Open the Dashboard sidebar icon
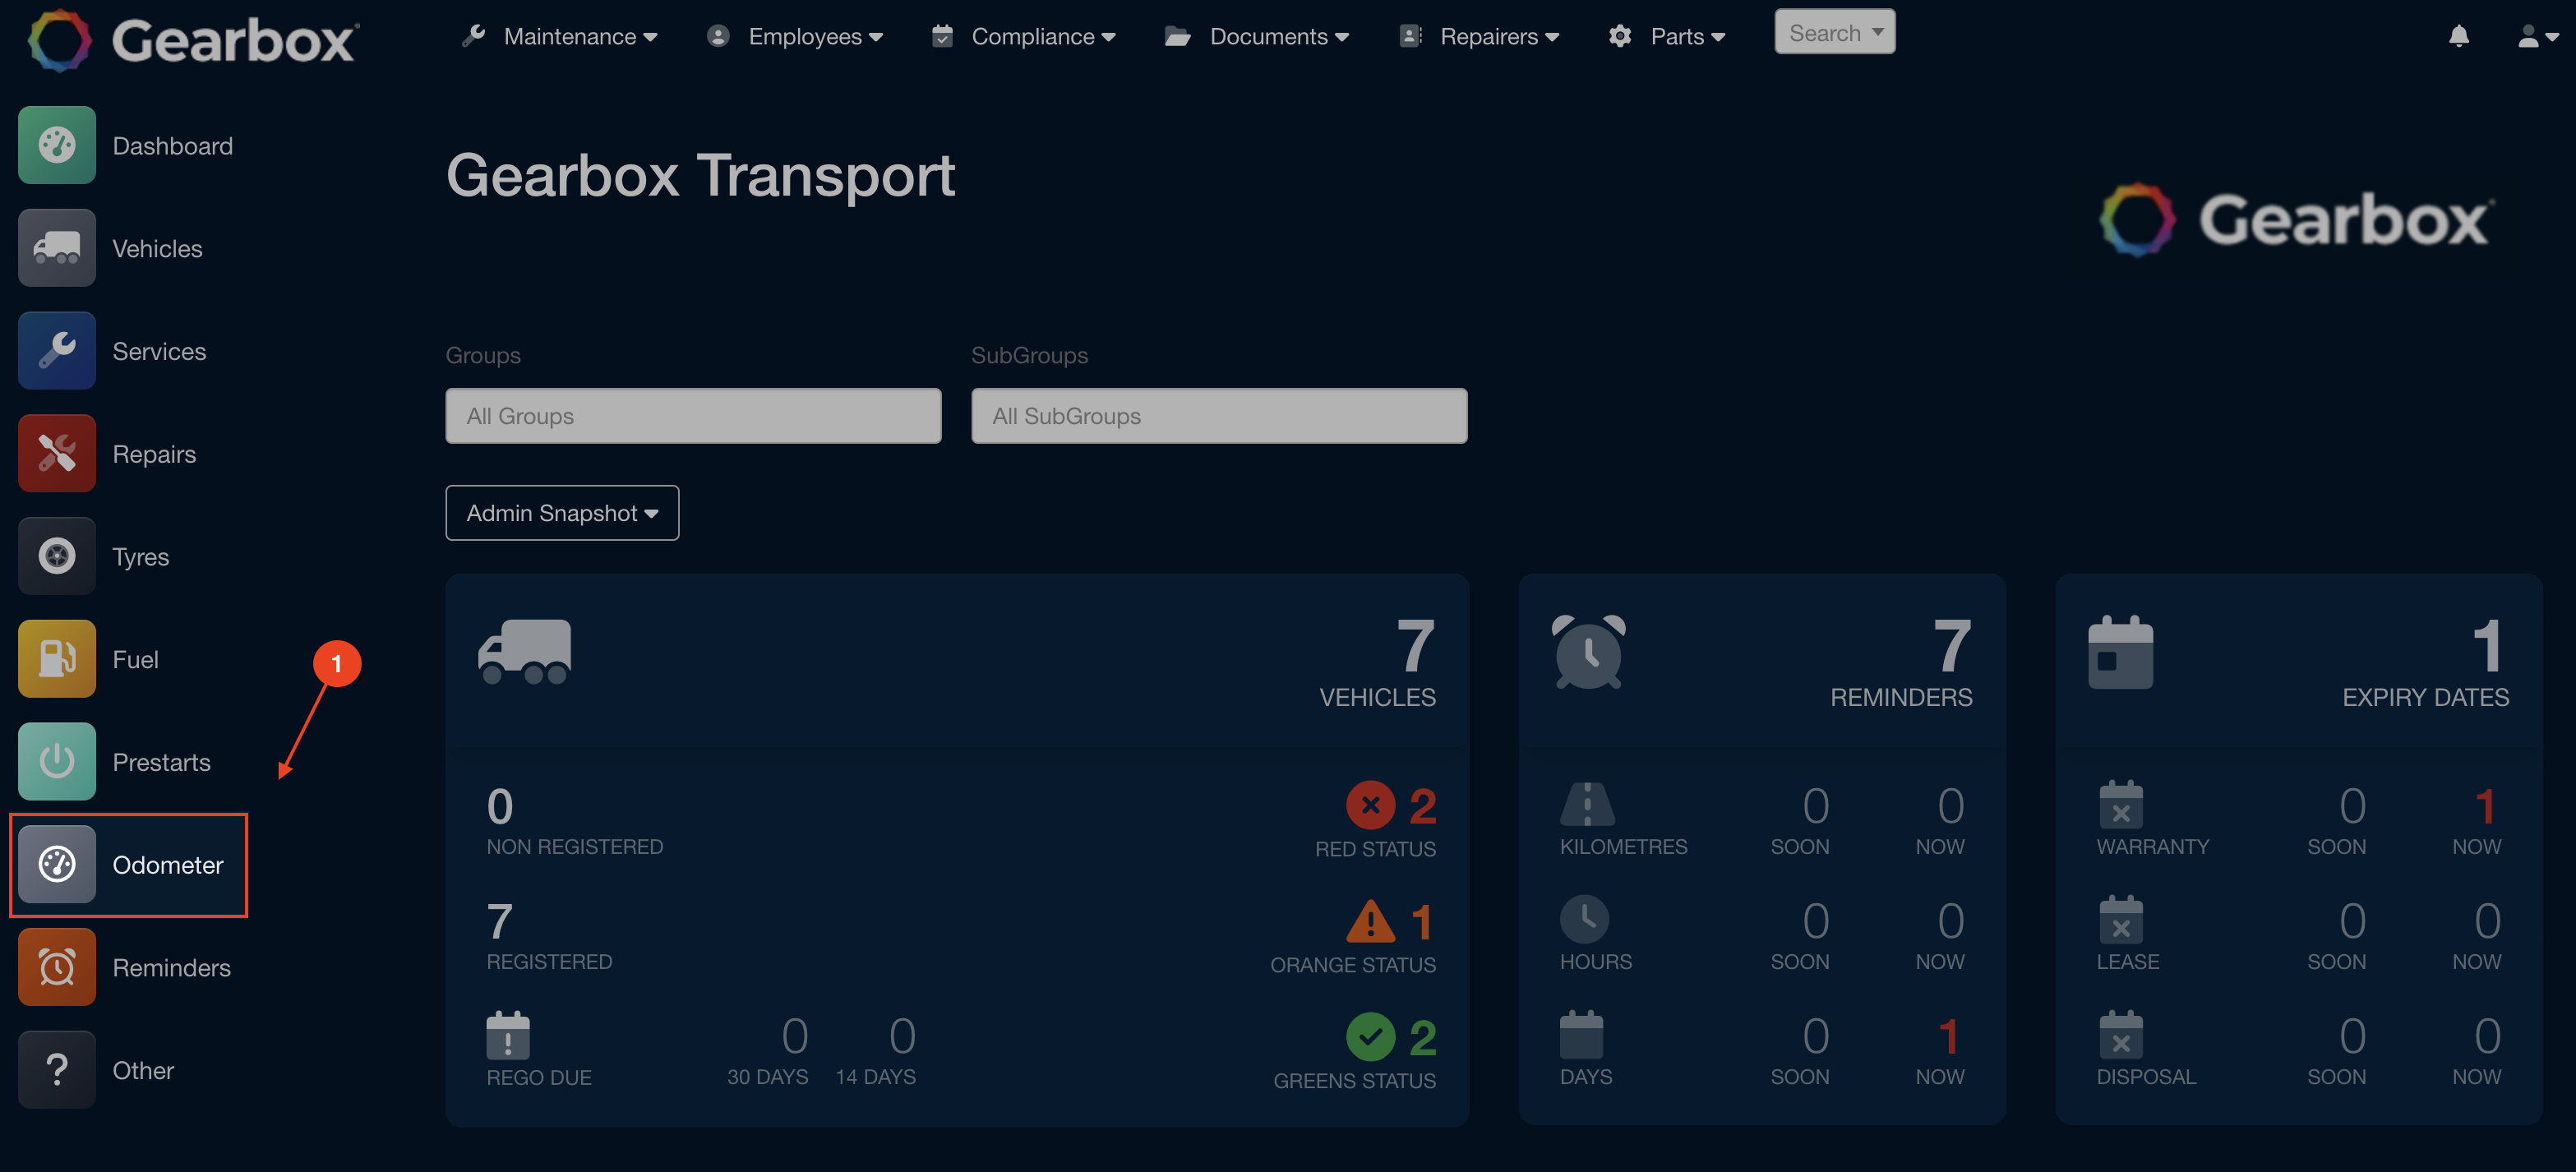Viewport: 2576px width, 1172px height. pyautogui.click(x=57, y=145)
